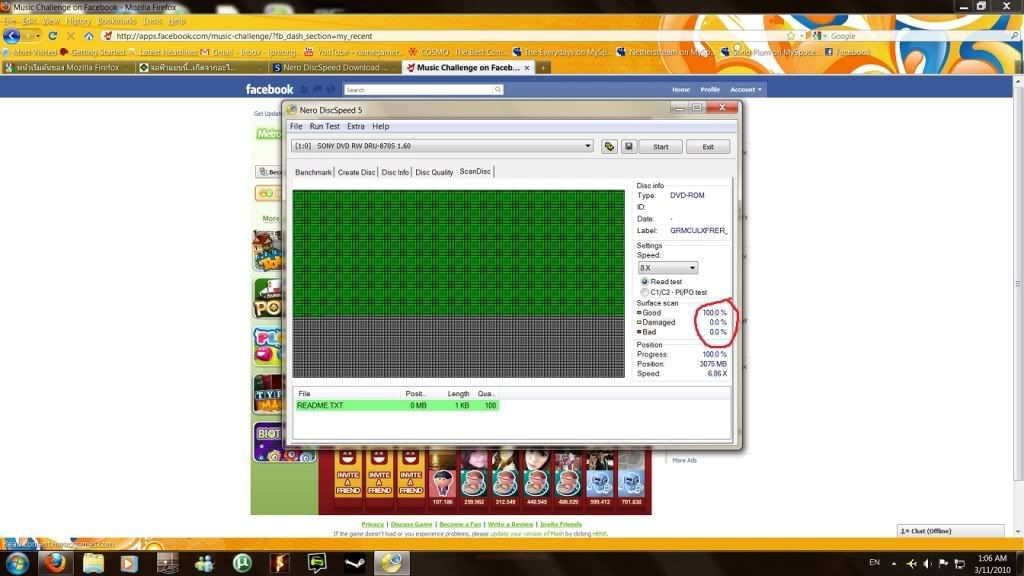Select the C1/C2 - PI/PO test option
The height and width of the screenshot is (576, 1024).
coord(645,292)
